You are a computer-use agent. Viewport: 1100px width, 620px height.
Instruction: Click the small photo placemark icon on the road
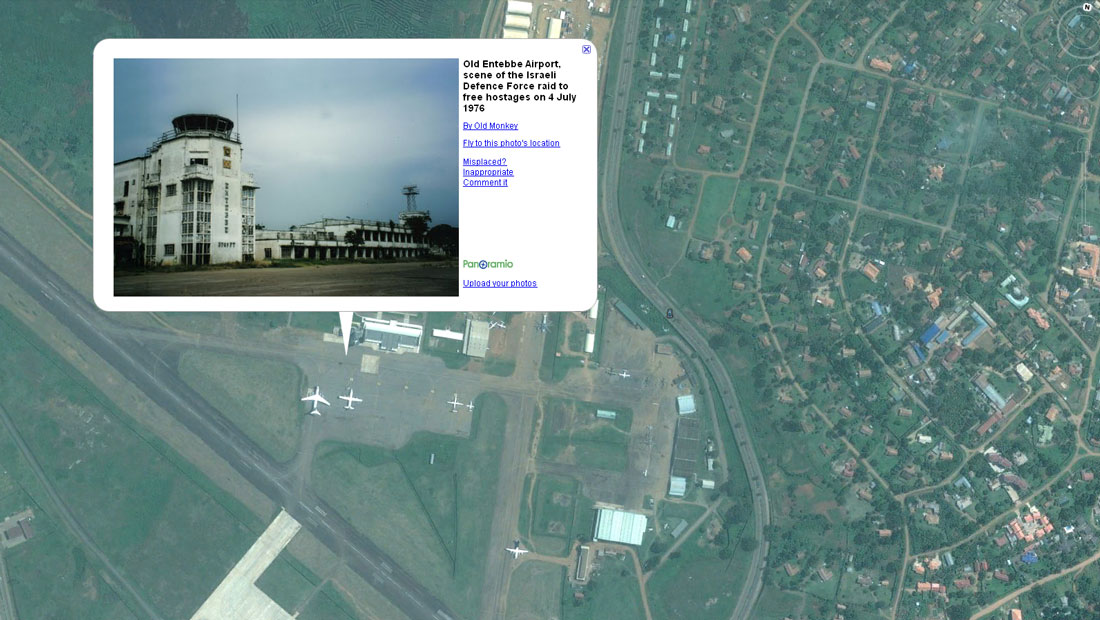(x=669, y=314)
